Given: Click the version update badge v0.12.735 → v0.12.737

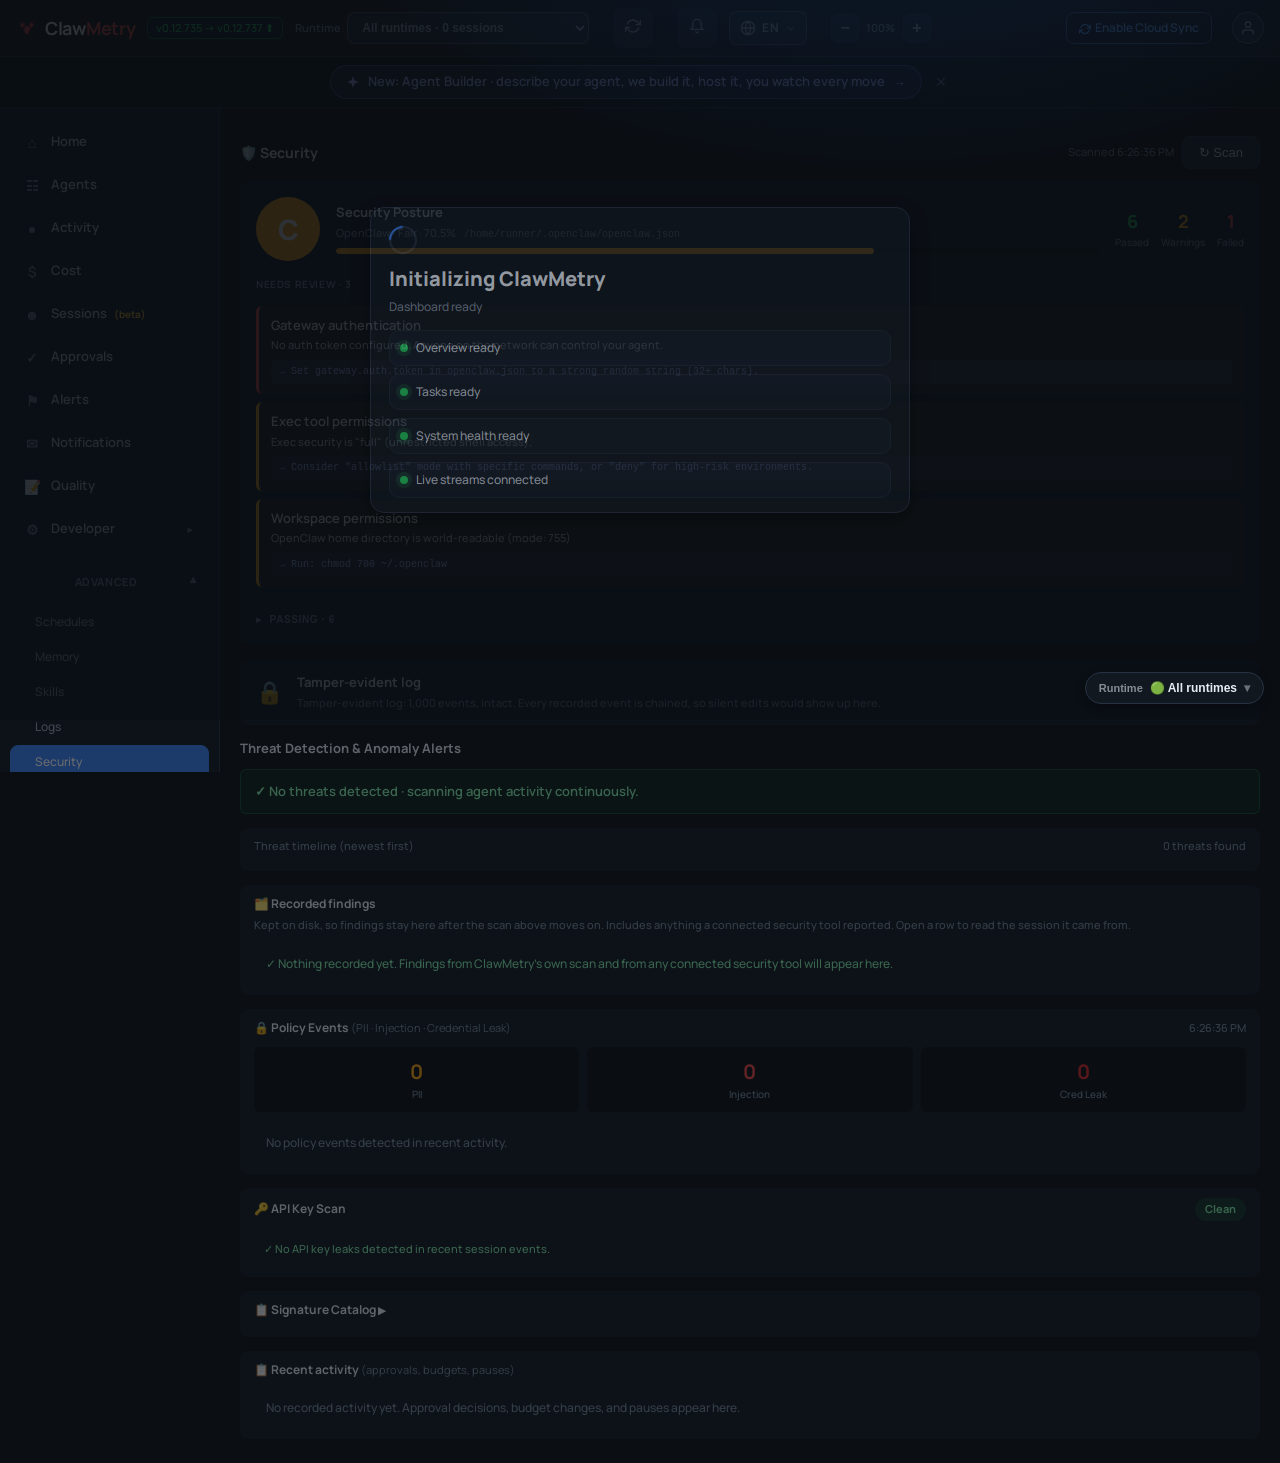Looking at the screenshot, I should coord(214,28).
